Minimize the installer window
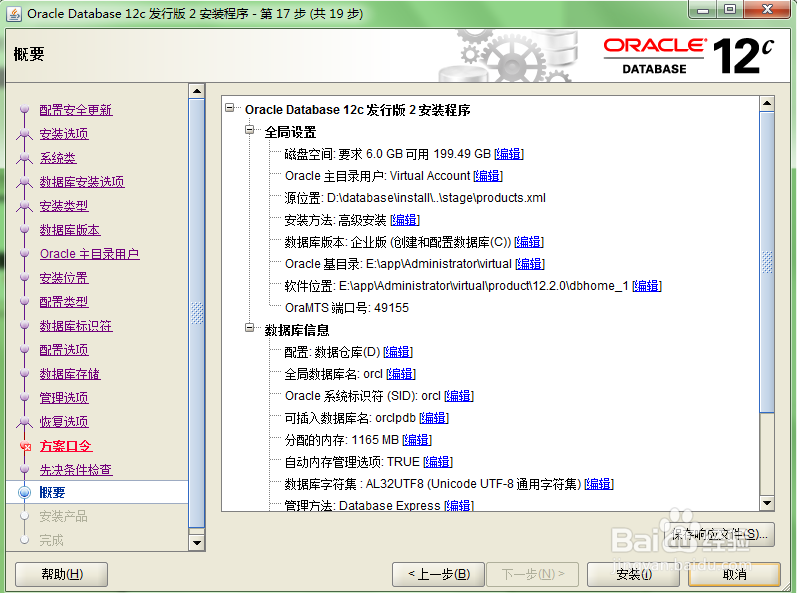797x593 pixels. coord(703,10)
